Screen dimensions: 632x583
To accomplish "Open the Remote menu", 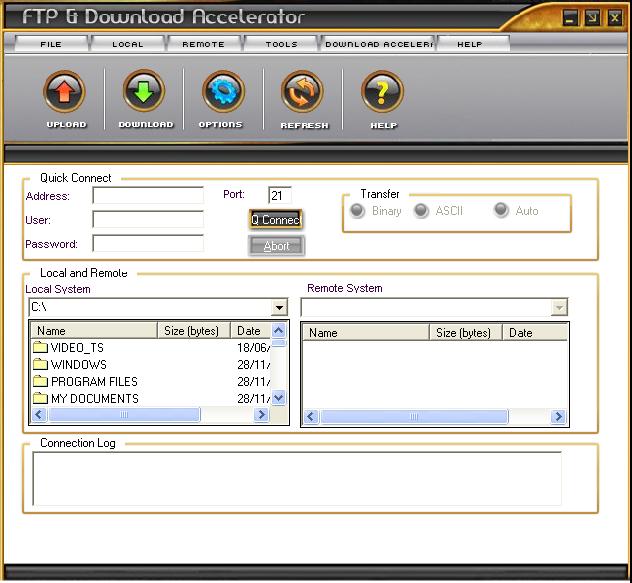I will pos(204,44).
